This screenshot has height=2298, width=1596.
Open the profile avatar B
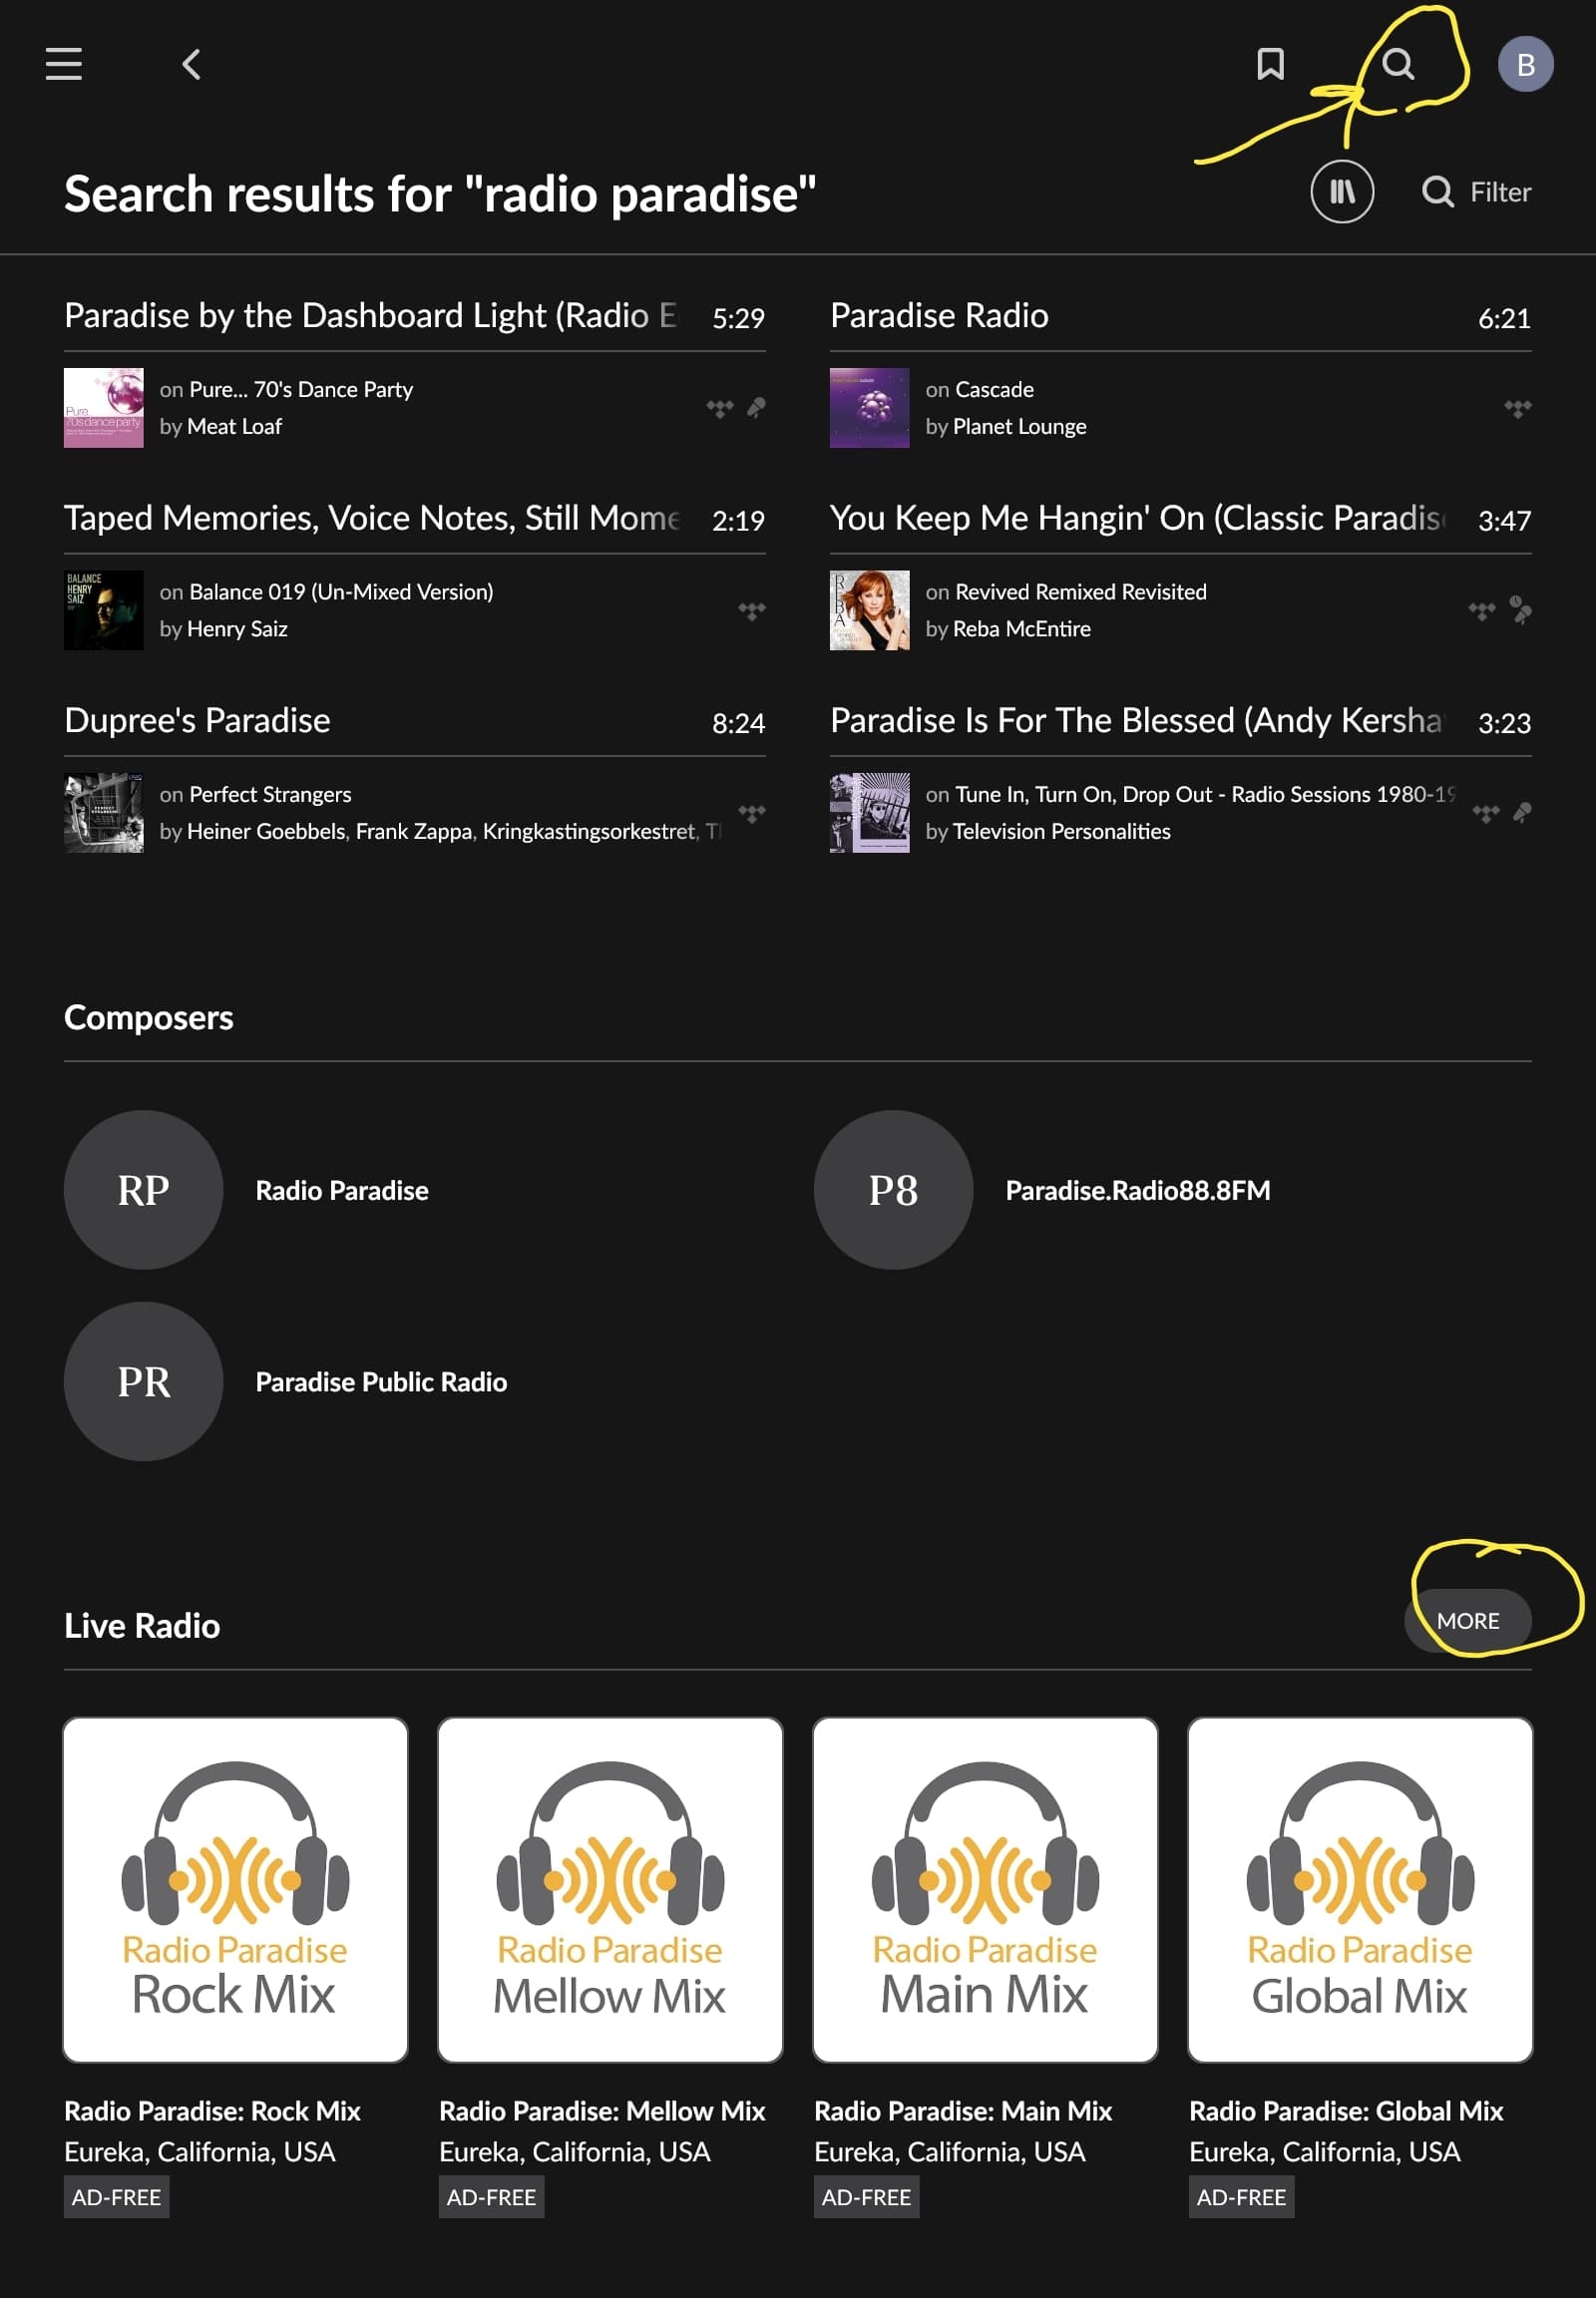tap(1525, 64)
